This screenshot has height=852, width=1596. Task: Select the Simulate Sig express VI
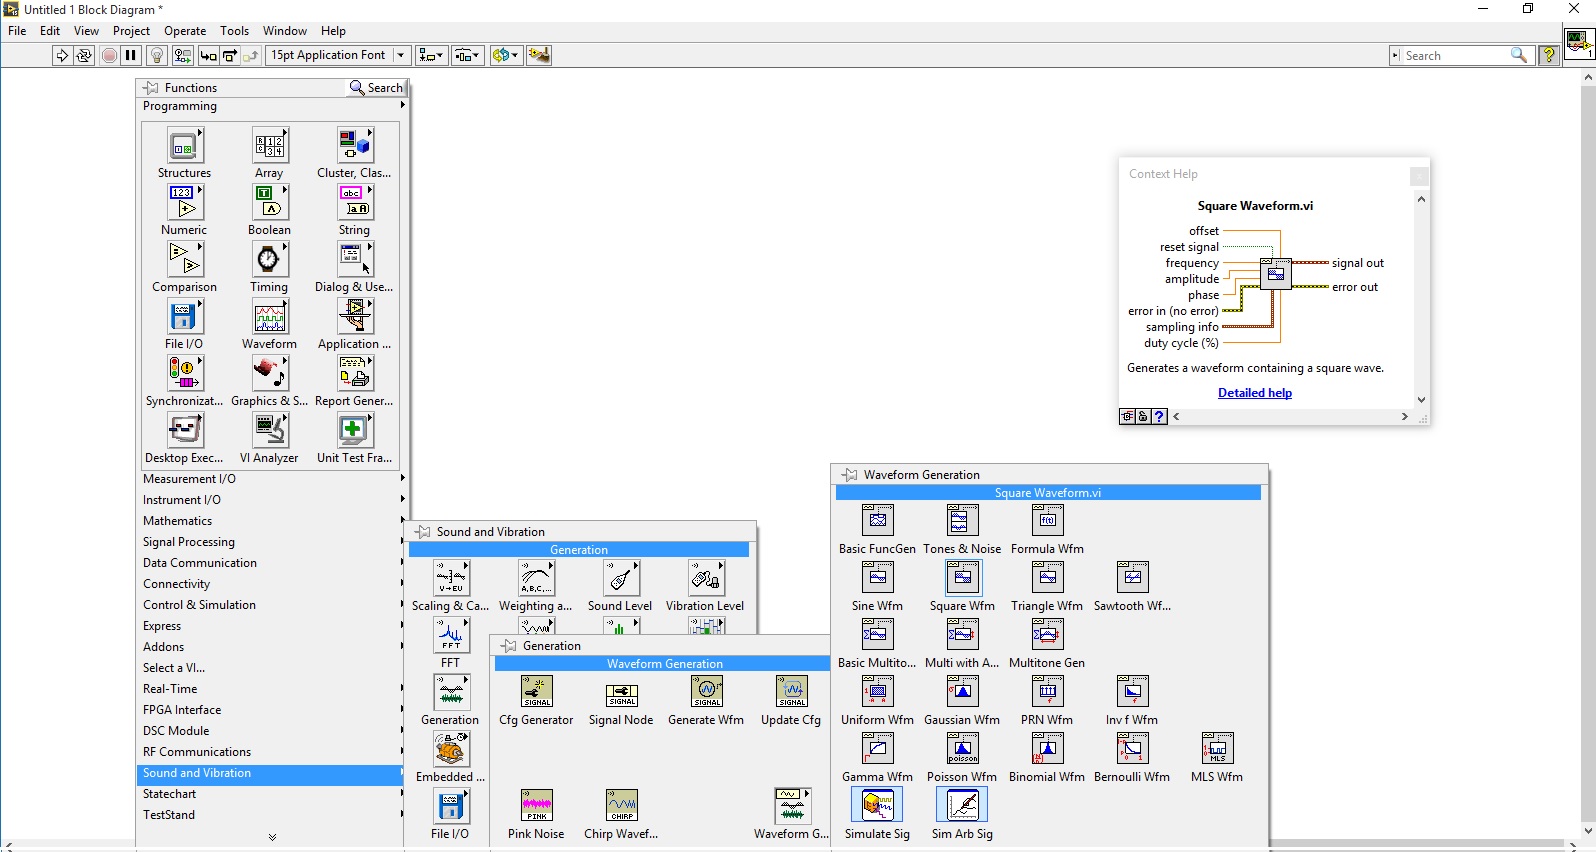click(x=877, y=806)
